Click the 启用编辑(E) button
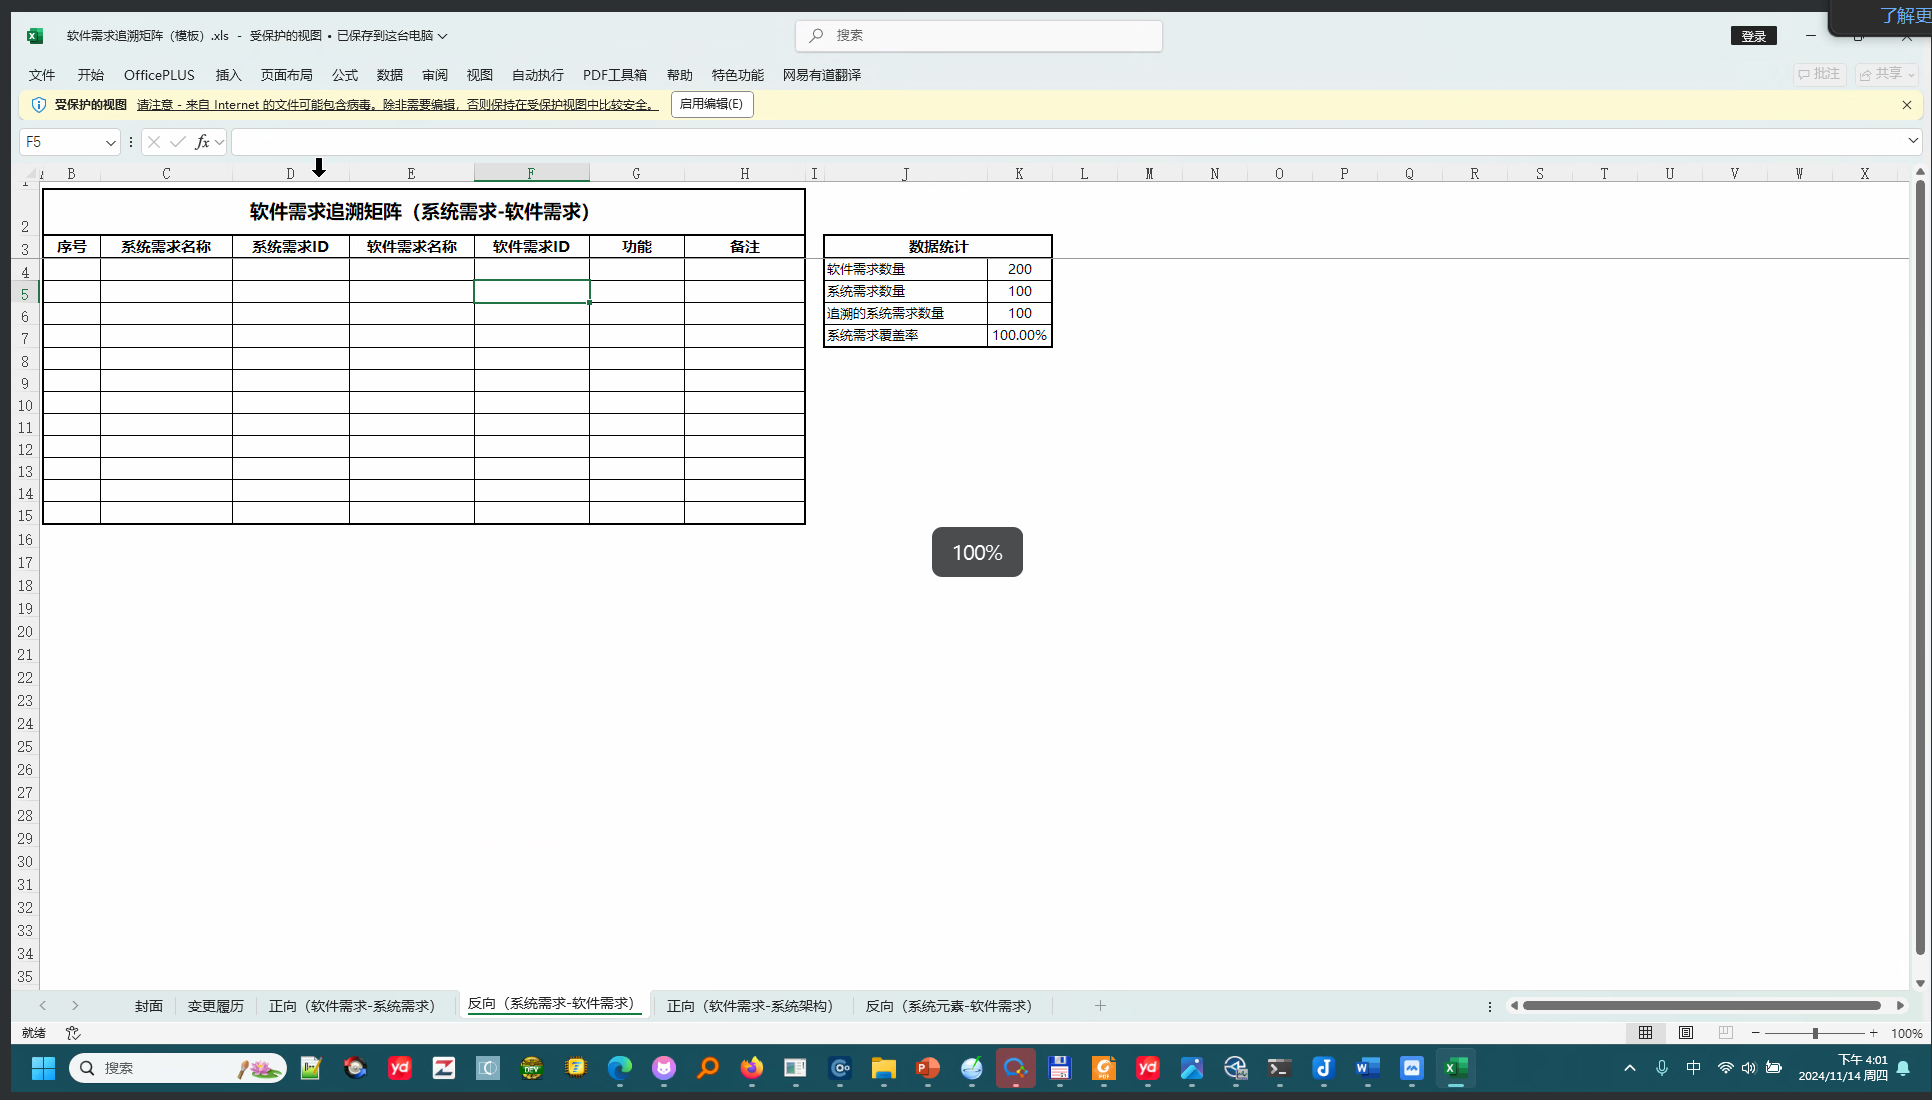Screen dimensions: 1932x1100 point(711,104)
